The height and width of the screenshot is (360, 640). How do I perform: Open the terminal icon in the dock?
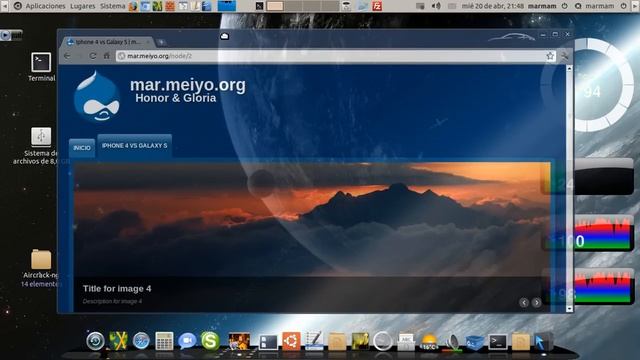(x=498, y=342)
